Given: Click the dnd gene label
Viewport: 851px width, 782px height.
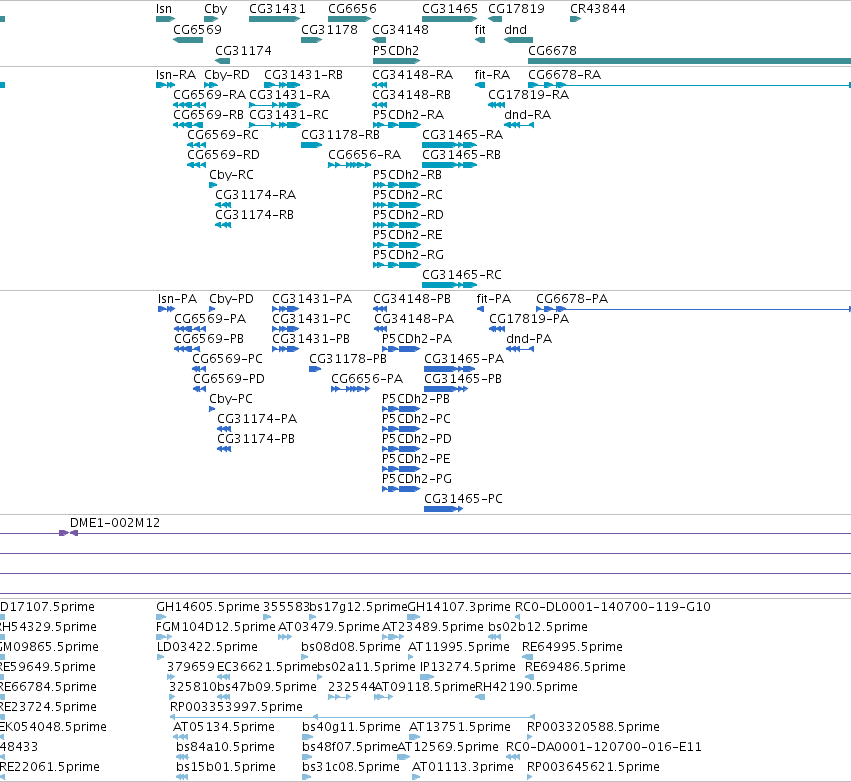Looking at the screenshot, I should tap(515, 29).
